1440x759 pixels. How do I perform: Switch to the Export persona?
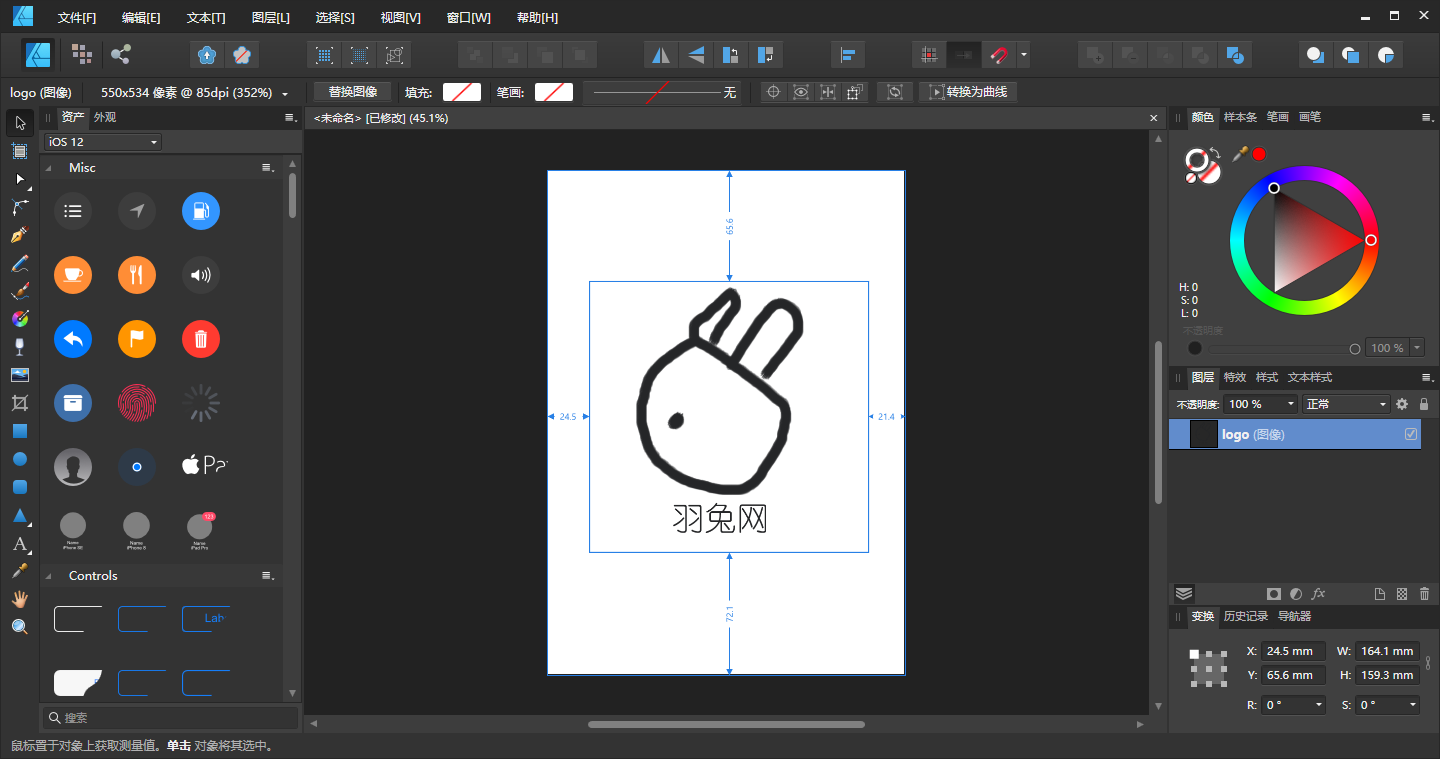click(x=120, y=54)
